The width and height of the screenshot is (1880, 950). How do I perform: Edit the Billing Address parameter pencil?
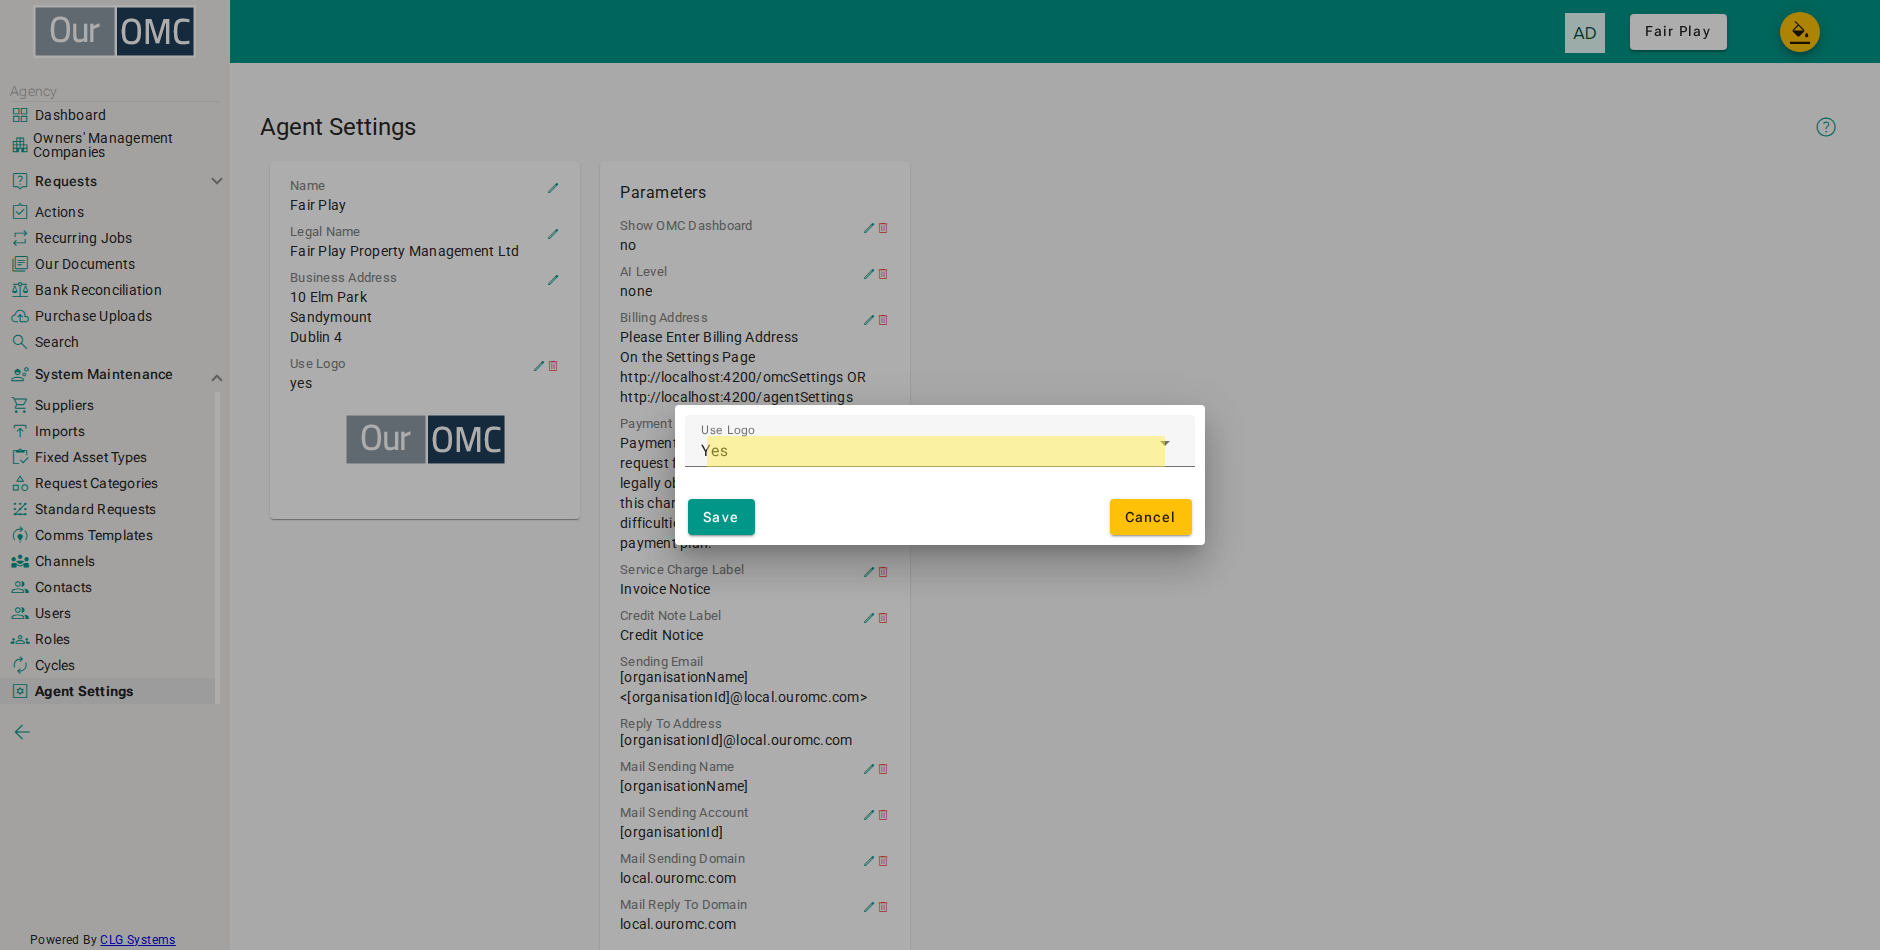pos(869,320)
